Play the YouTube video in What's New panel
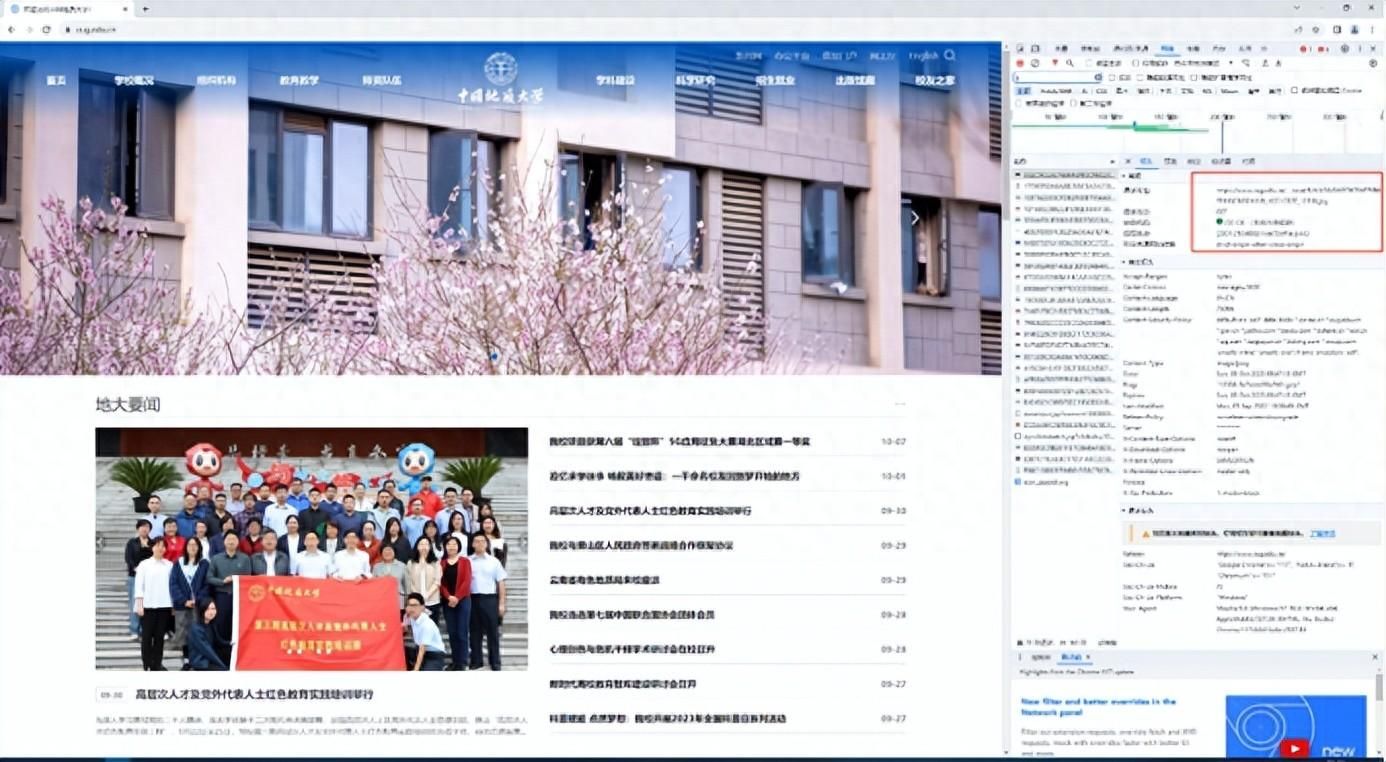 [1294, 747]
